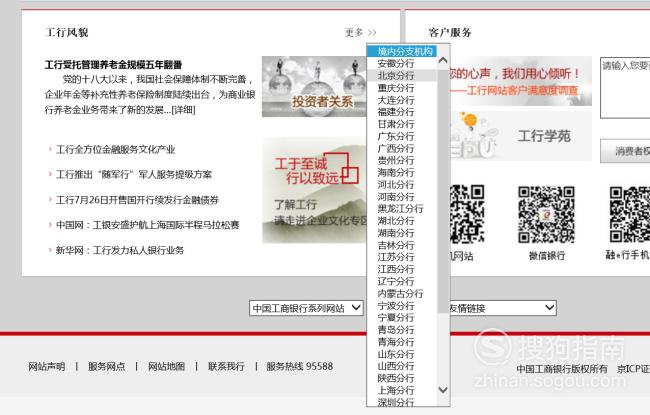The width and height of the screenshot is (650, 415).
Task: Open the 工行学苑 banner
Action: [521, 136]
